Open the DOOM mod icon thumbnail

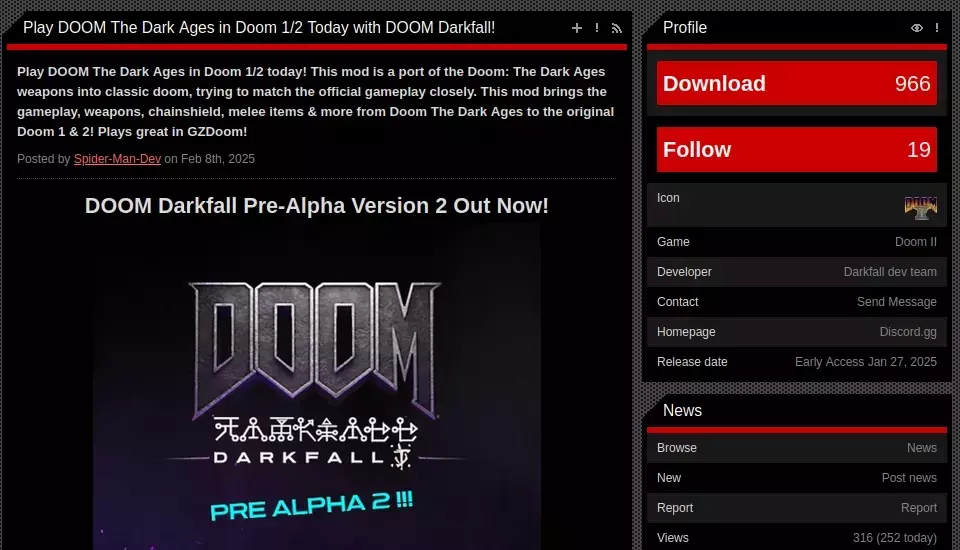(x=921, y=208)
